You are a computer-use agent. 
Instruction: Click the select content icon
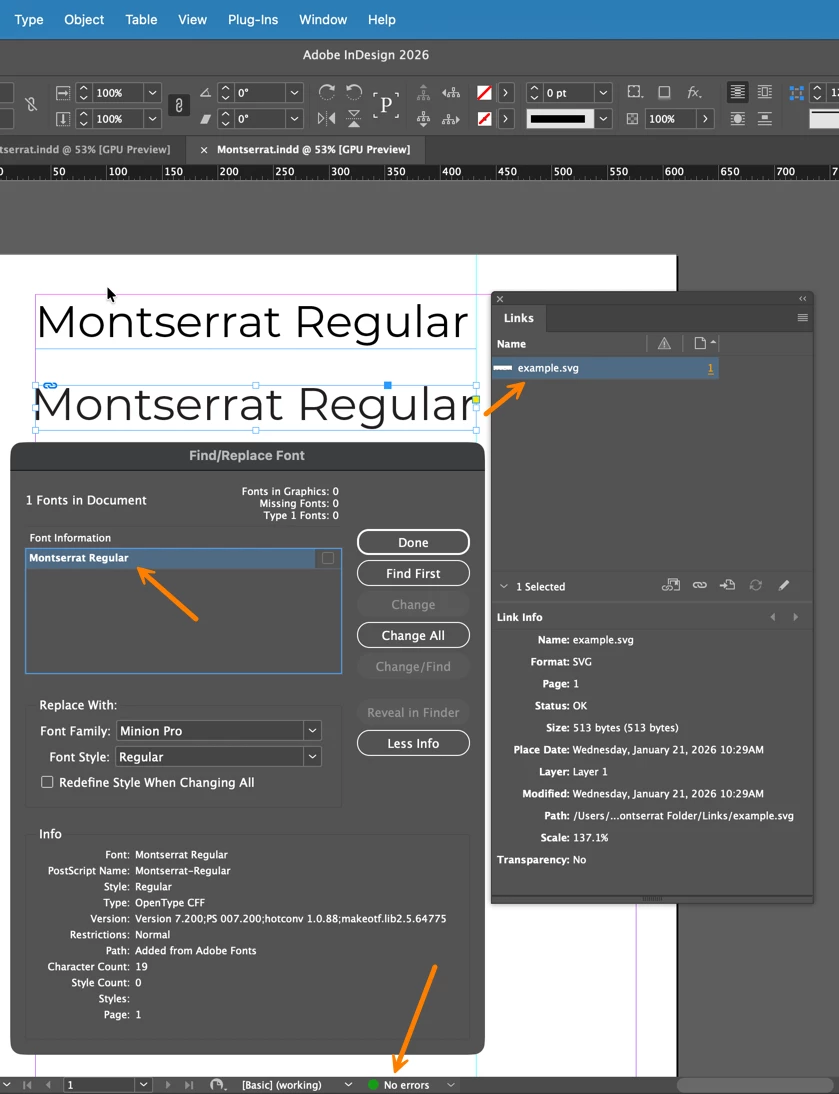tap(423, 119)
